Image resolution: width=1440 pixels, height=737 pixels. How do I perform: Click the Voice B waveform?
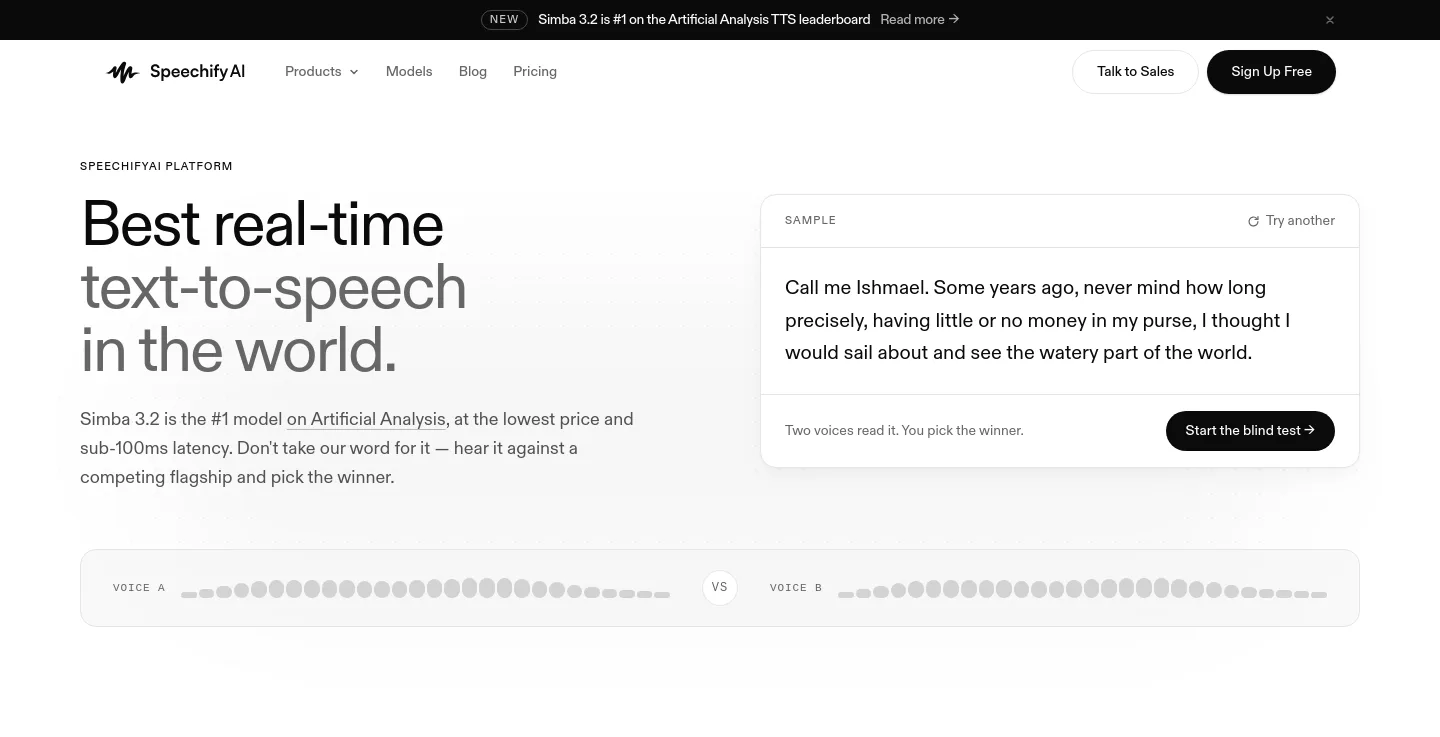tap(1082, 588)
